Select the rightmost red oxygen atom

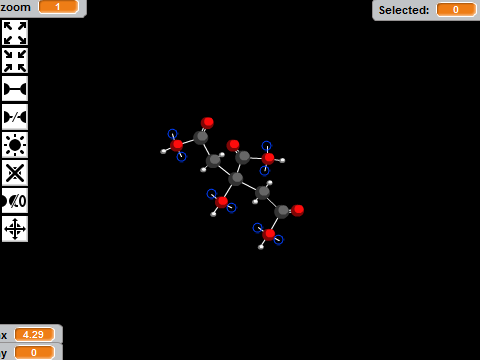pos(297,210)
